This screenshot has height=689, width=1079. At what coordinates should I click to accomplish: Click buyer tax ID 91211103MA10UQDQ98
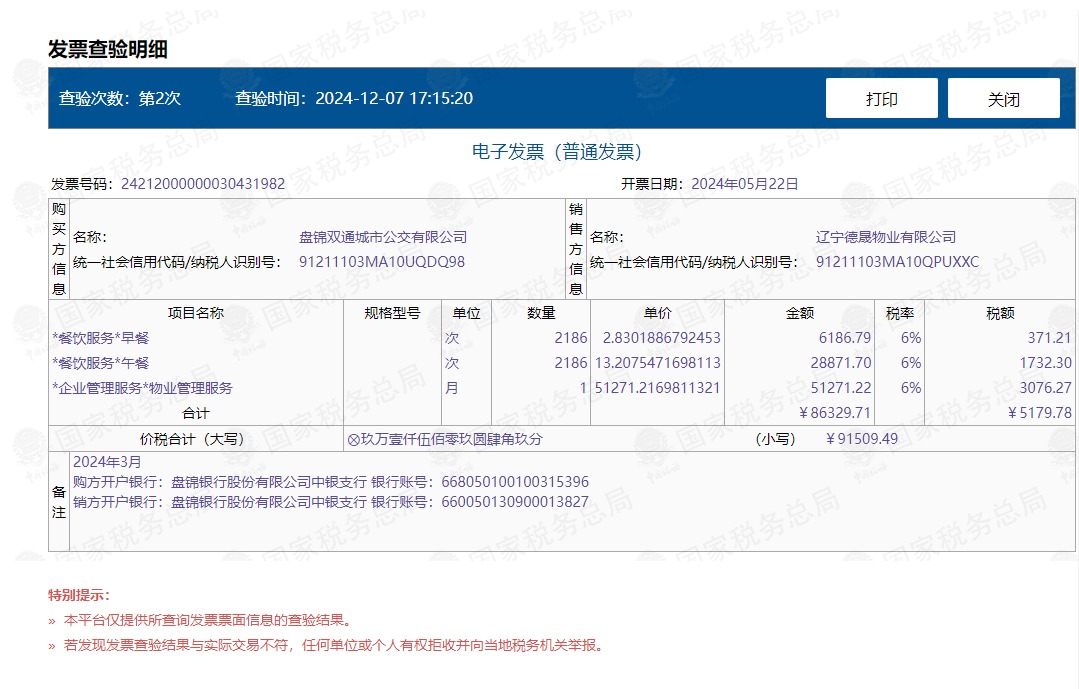click(382, 262)
